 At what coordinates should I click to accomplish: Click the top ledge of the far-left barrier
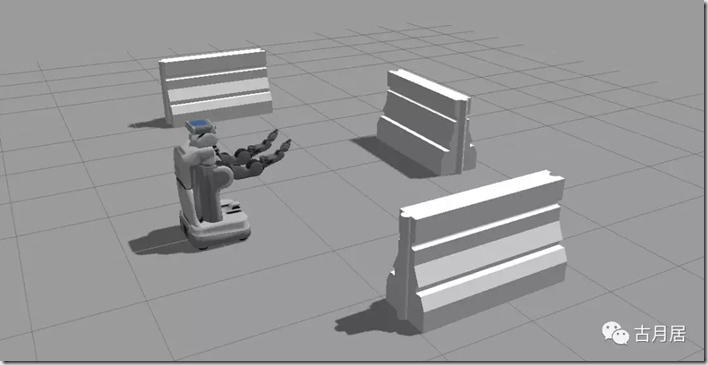[x=212, y=56]
